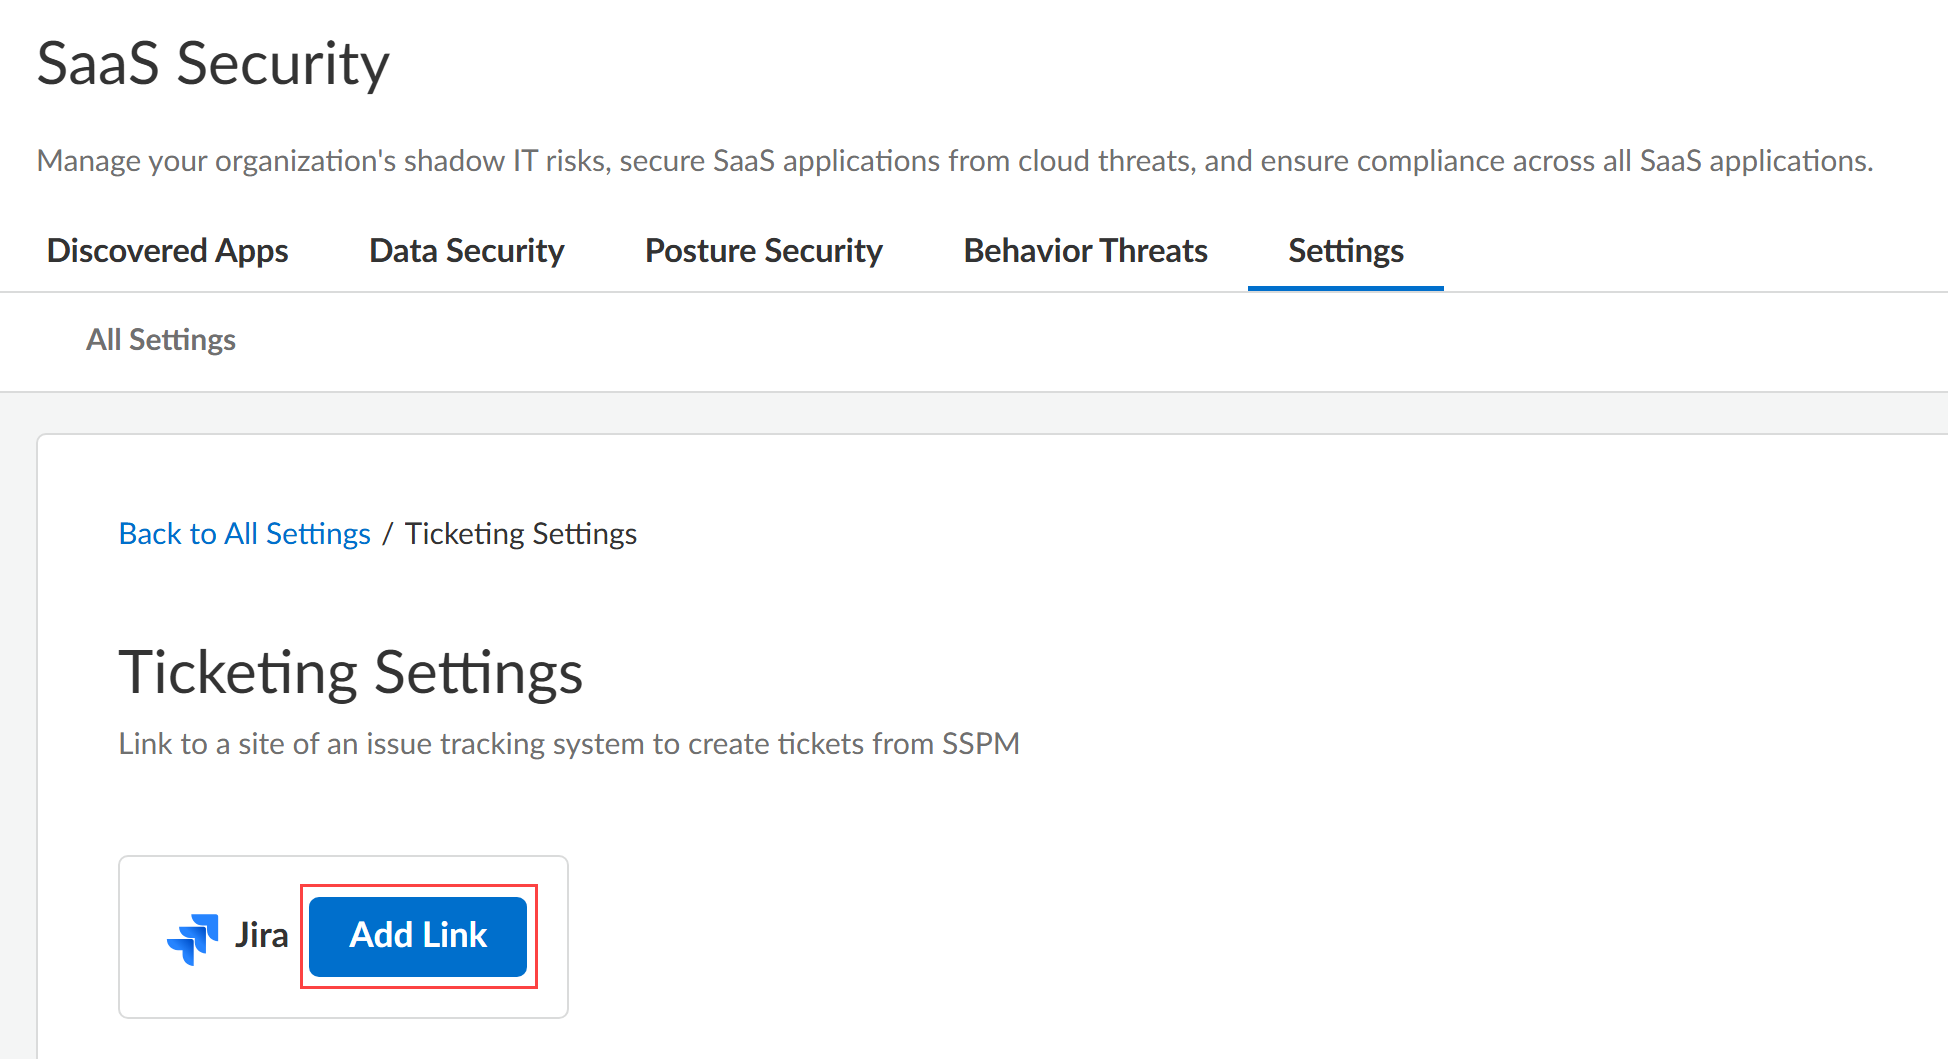Click the shadow IT risks description line
This screenshot has width=1948, height=1059.
954,161
